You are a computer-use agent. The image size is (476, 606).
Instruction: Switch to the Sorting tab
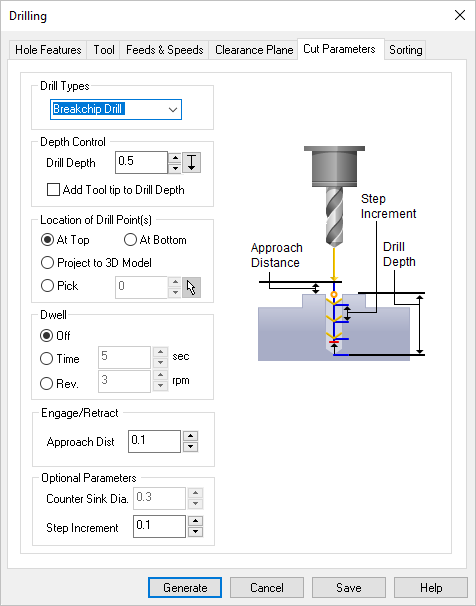[x=405, y=50]
